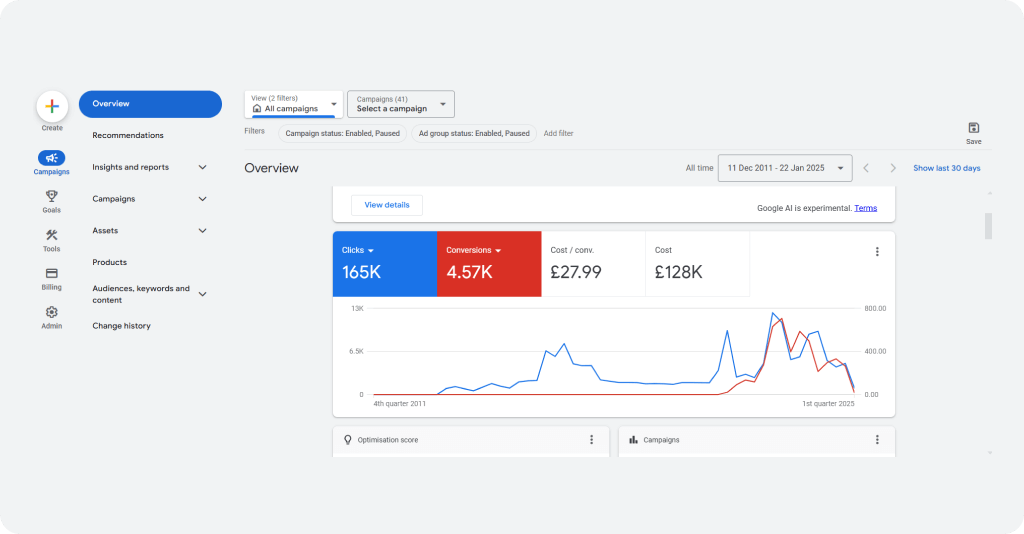Open Campaigns megaphone icon in sidebar
Viewport: 1024px width, 534px height.
coord(52,158)
